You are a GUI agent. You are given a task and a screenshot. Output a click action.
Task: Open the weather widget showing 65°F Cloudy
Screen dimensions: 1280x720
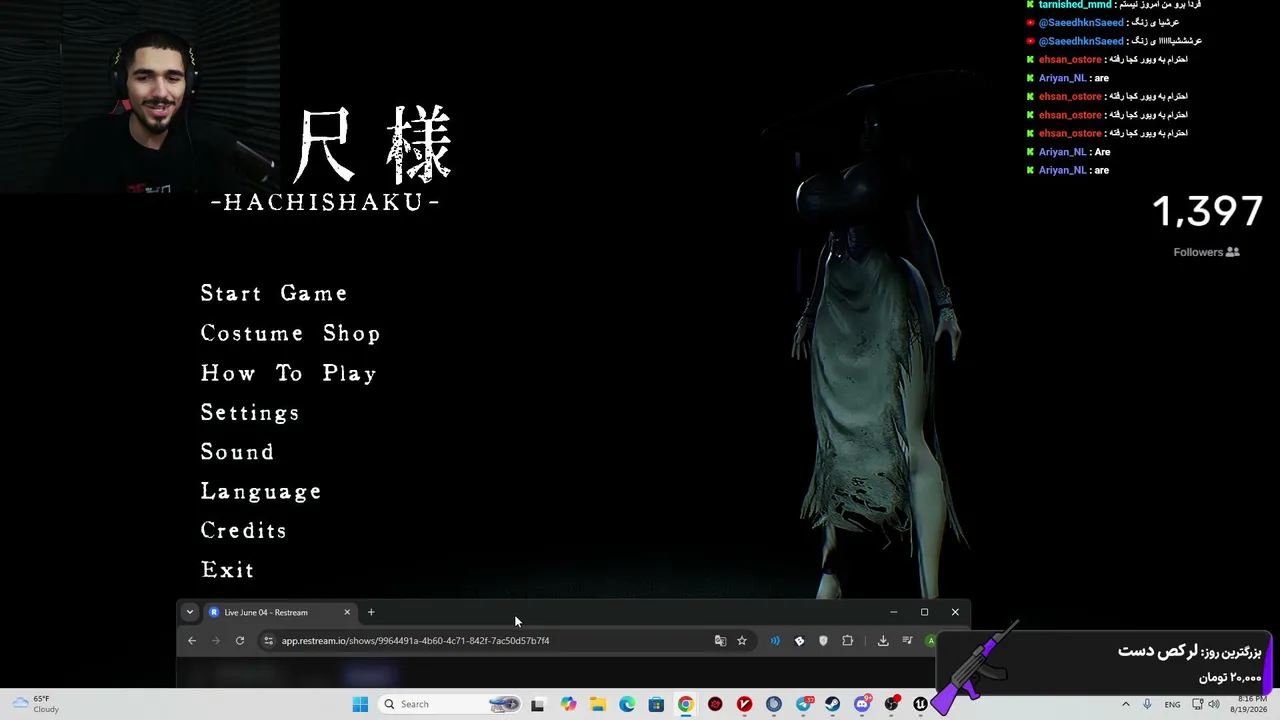37,704
